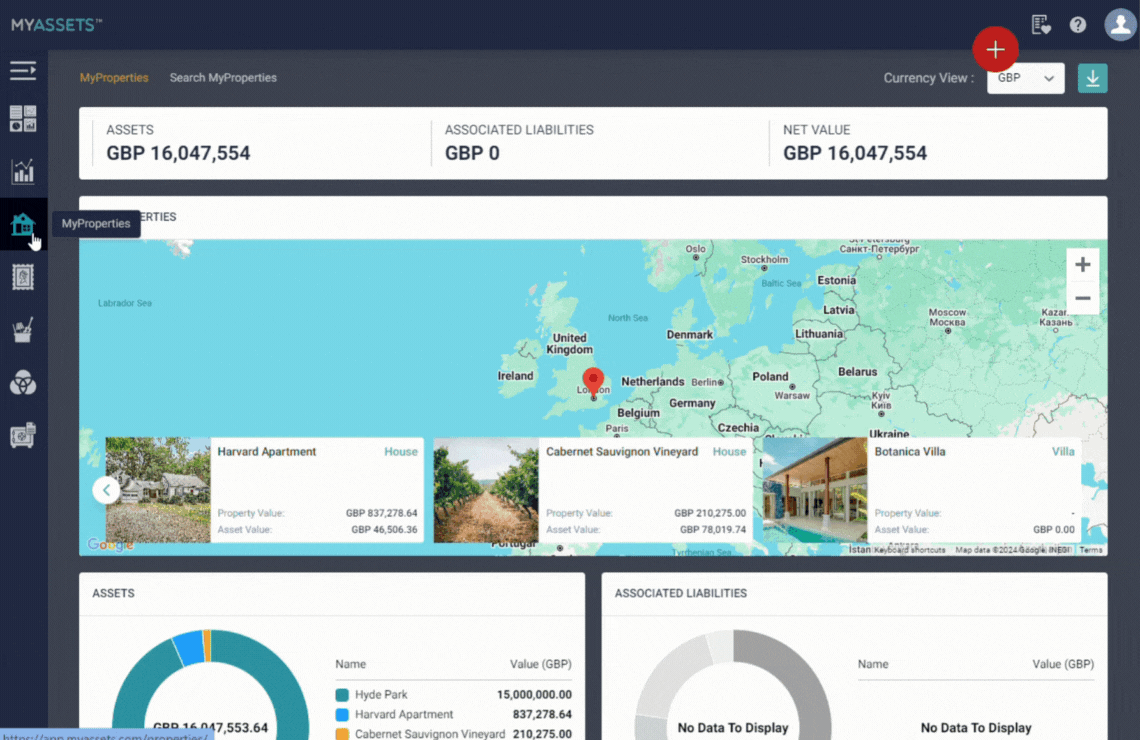Open the stamp collectibles sidebar icon
The height and width of the screenshot is (740, 1140).
pos(23,277)
